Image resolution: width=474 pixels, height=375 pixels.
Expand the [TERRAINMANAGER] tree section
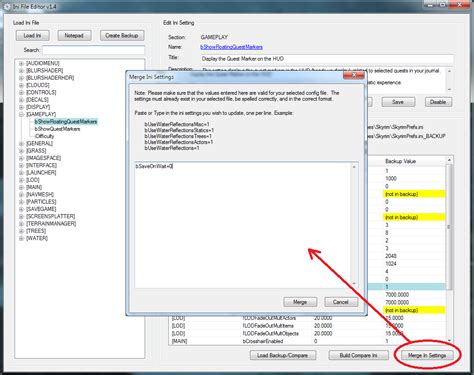pyautogui.click(x=21, y=224)
